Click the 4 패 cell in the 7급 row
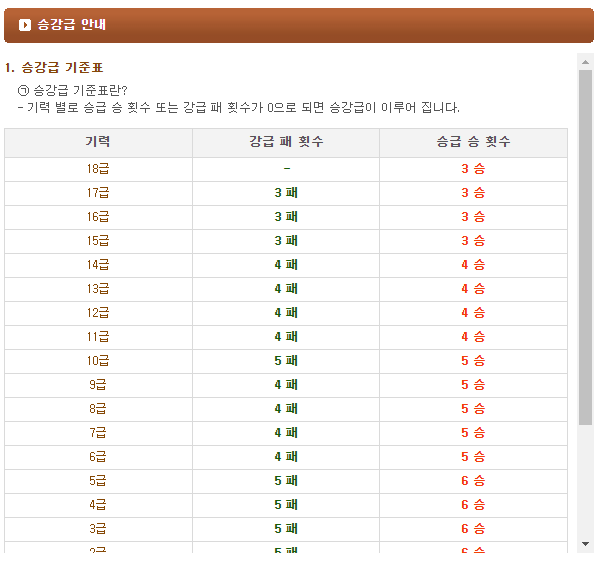 [x=286, y=433]
